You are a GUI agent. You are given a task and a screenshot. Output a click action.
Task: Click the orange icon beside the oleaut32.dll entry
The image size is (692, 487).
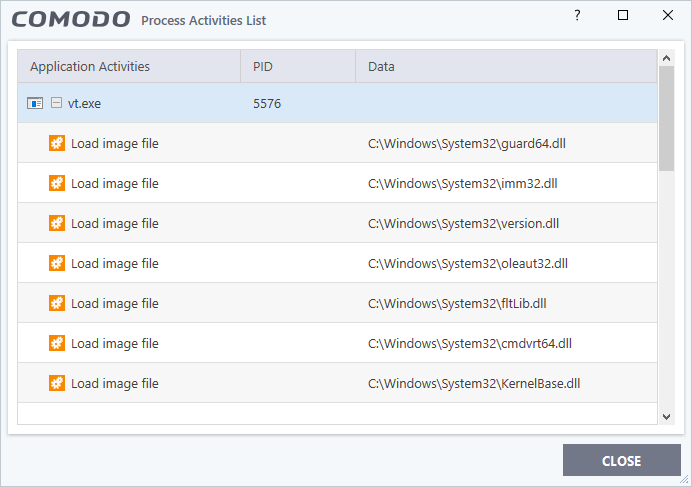[x=57, y=263]
